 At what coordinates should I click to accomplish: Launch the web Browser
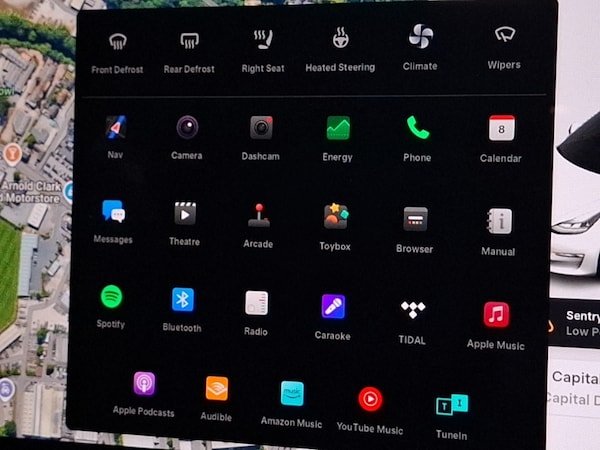pyautogui.click(x=415, y=219)
